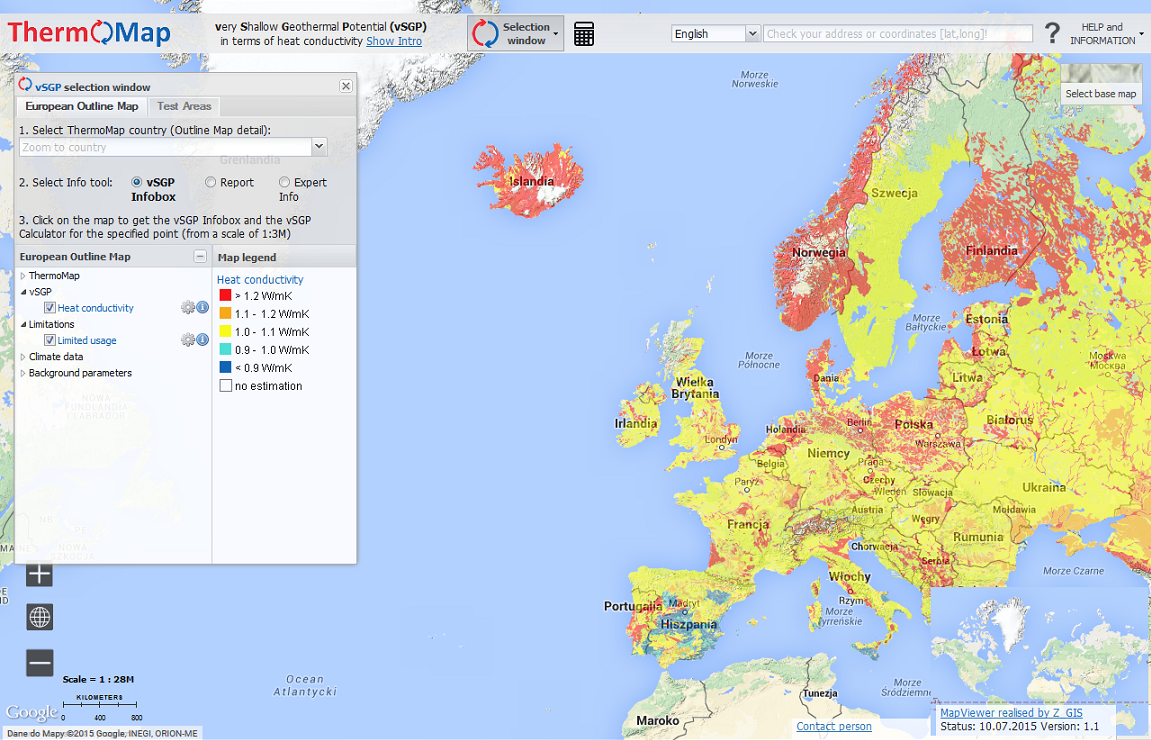The width and height of the screenshot is (1151, 740).
Task: Open Limited usage layer settings gear
Action: coord(188,340)
